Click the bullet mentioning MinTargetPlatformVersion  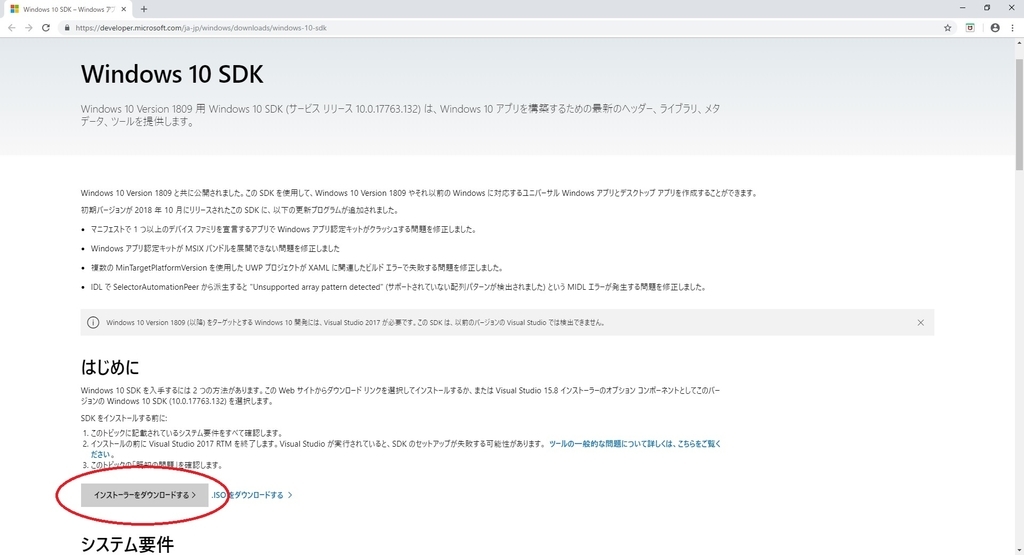click(296, 268)
